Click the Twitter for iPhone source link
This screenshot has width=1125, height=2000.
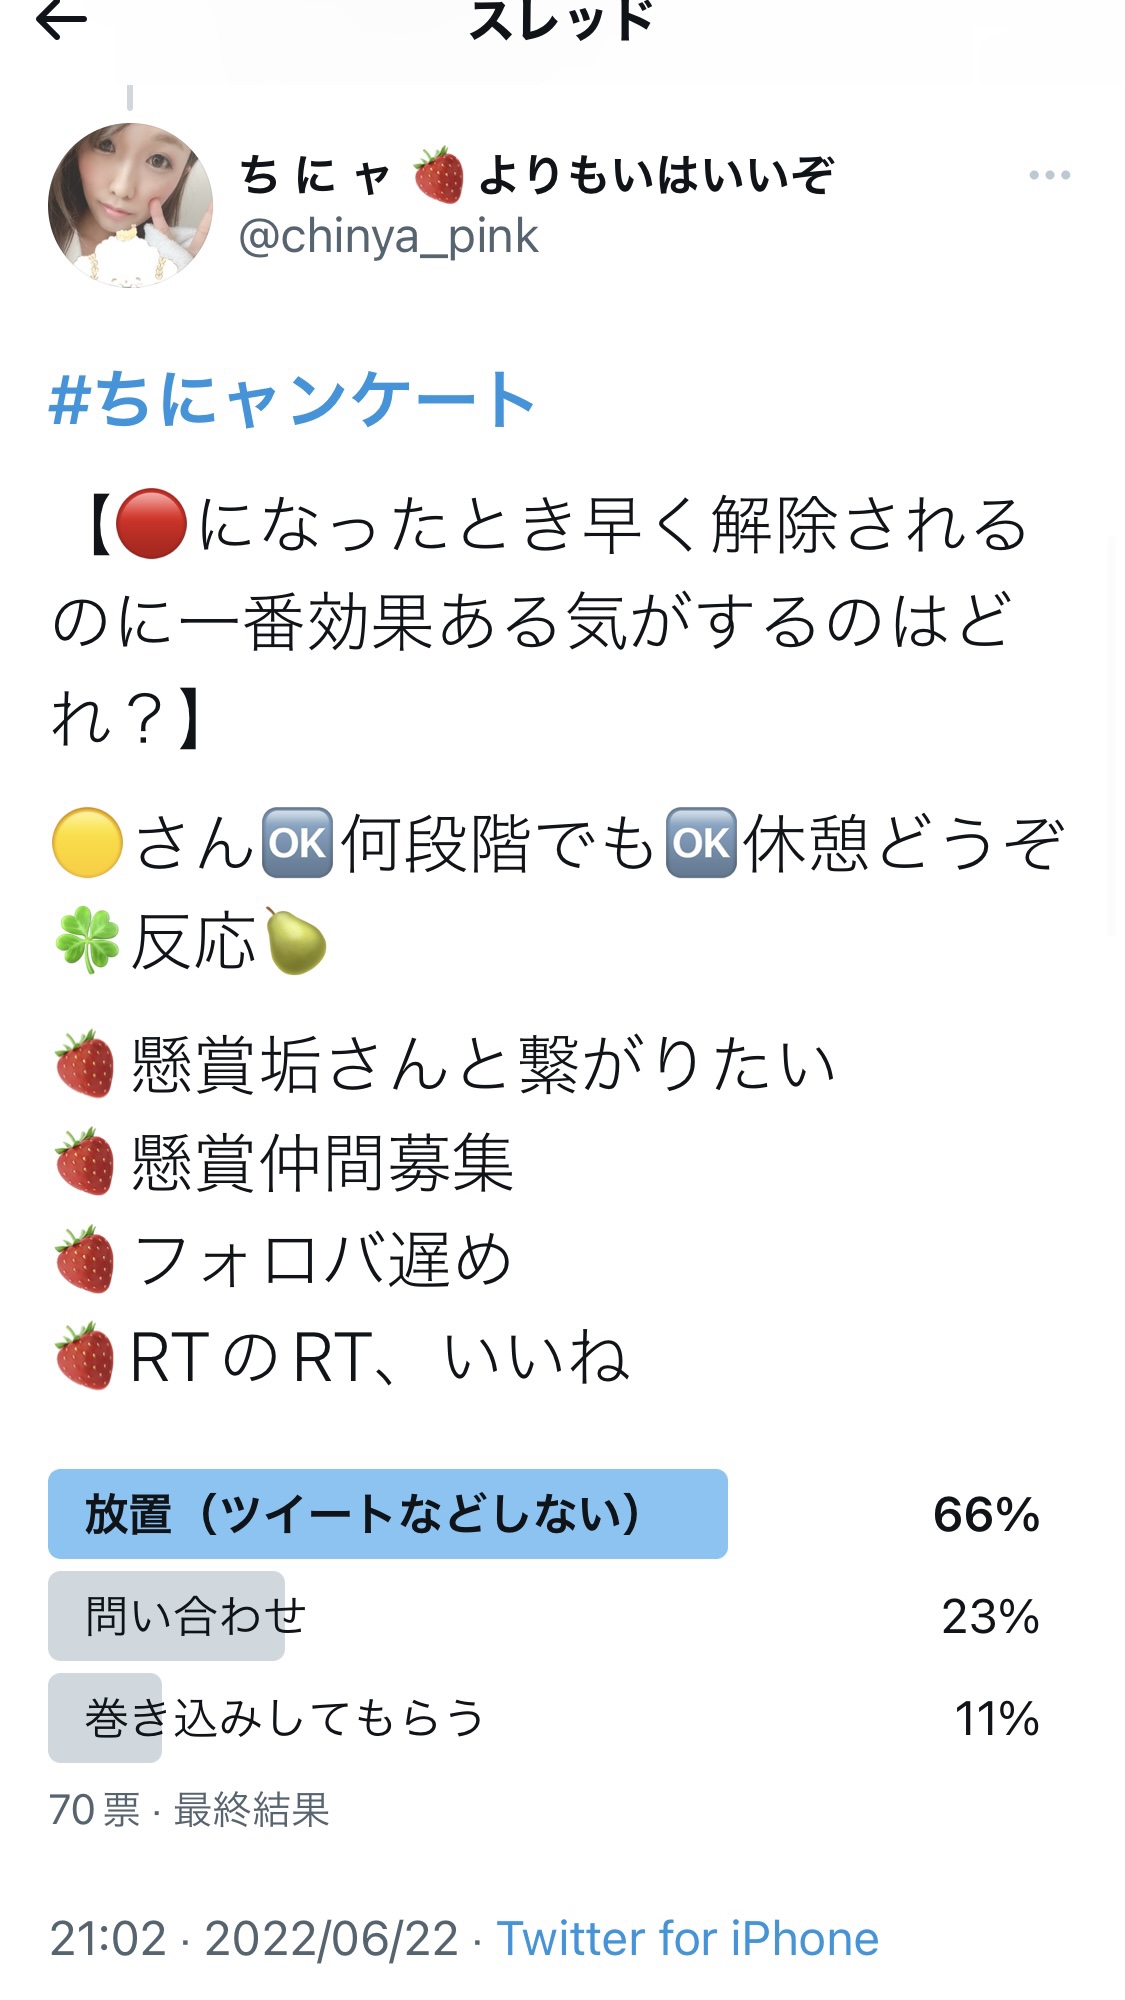click(x=688, y=1939)
